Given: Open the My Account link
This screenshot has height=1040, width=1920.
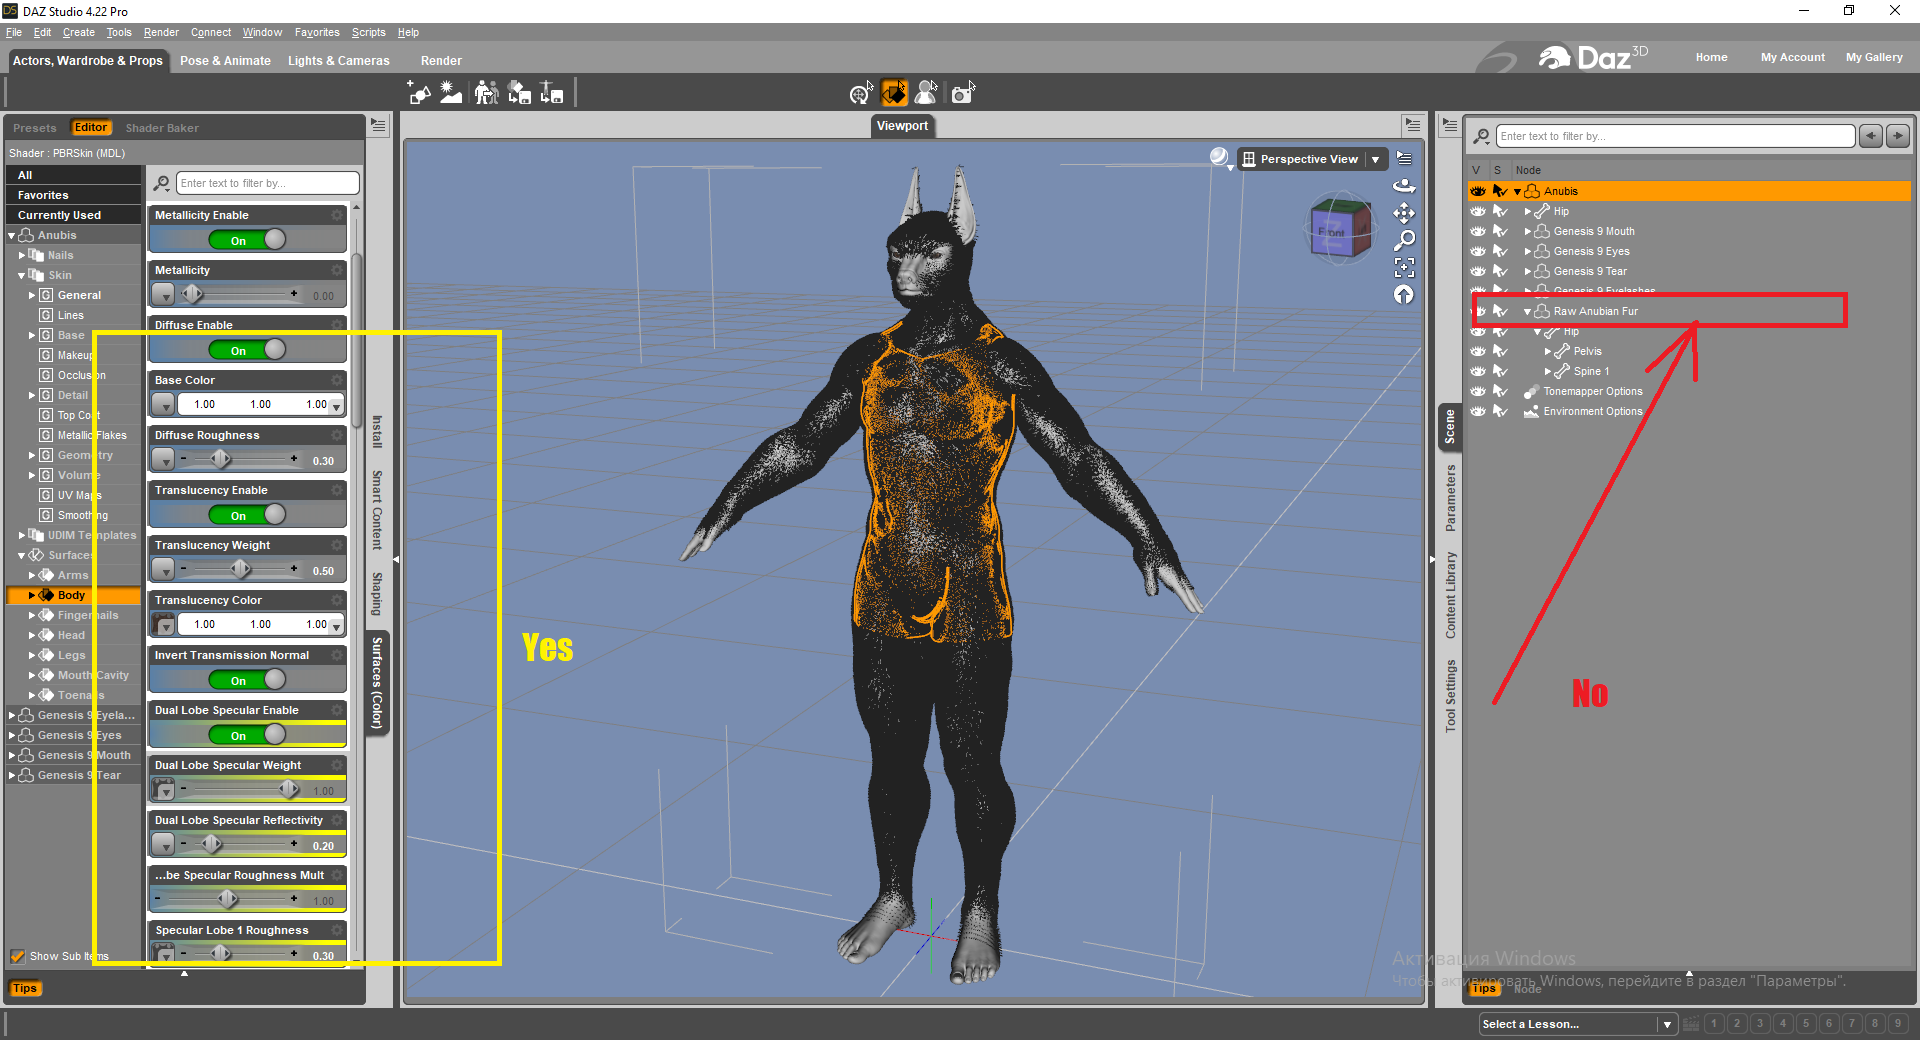Looking at the screenshot, I should [x=1792, y=57].
